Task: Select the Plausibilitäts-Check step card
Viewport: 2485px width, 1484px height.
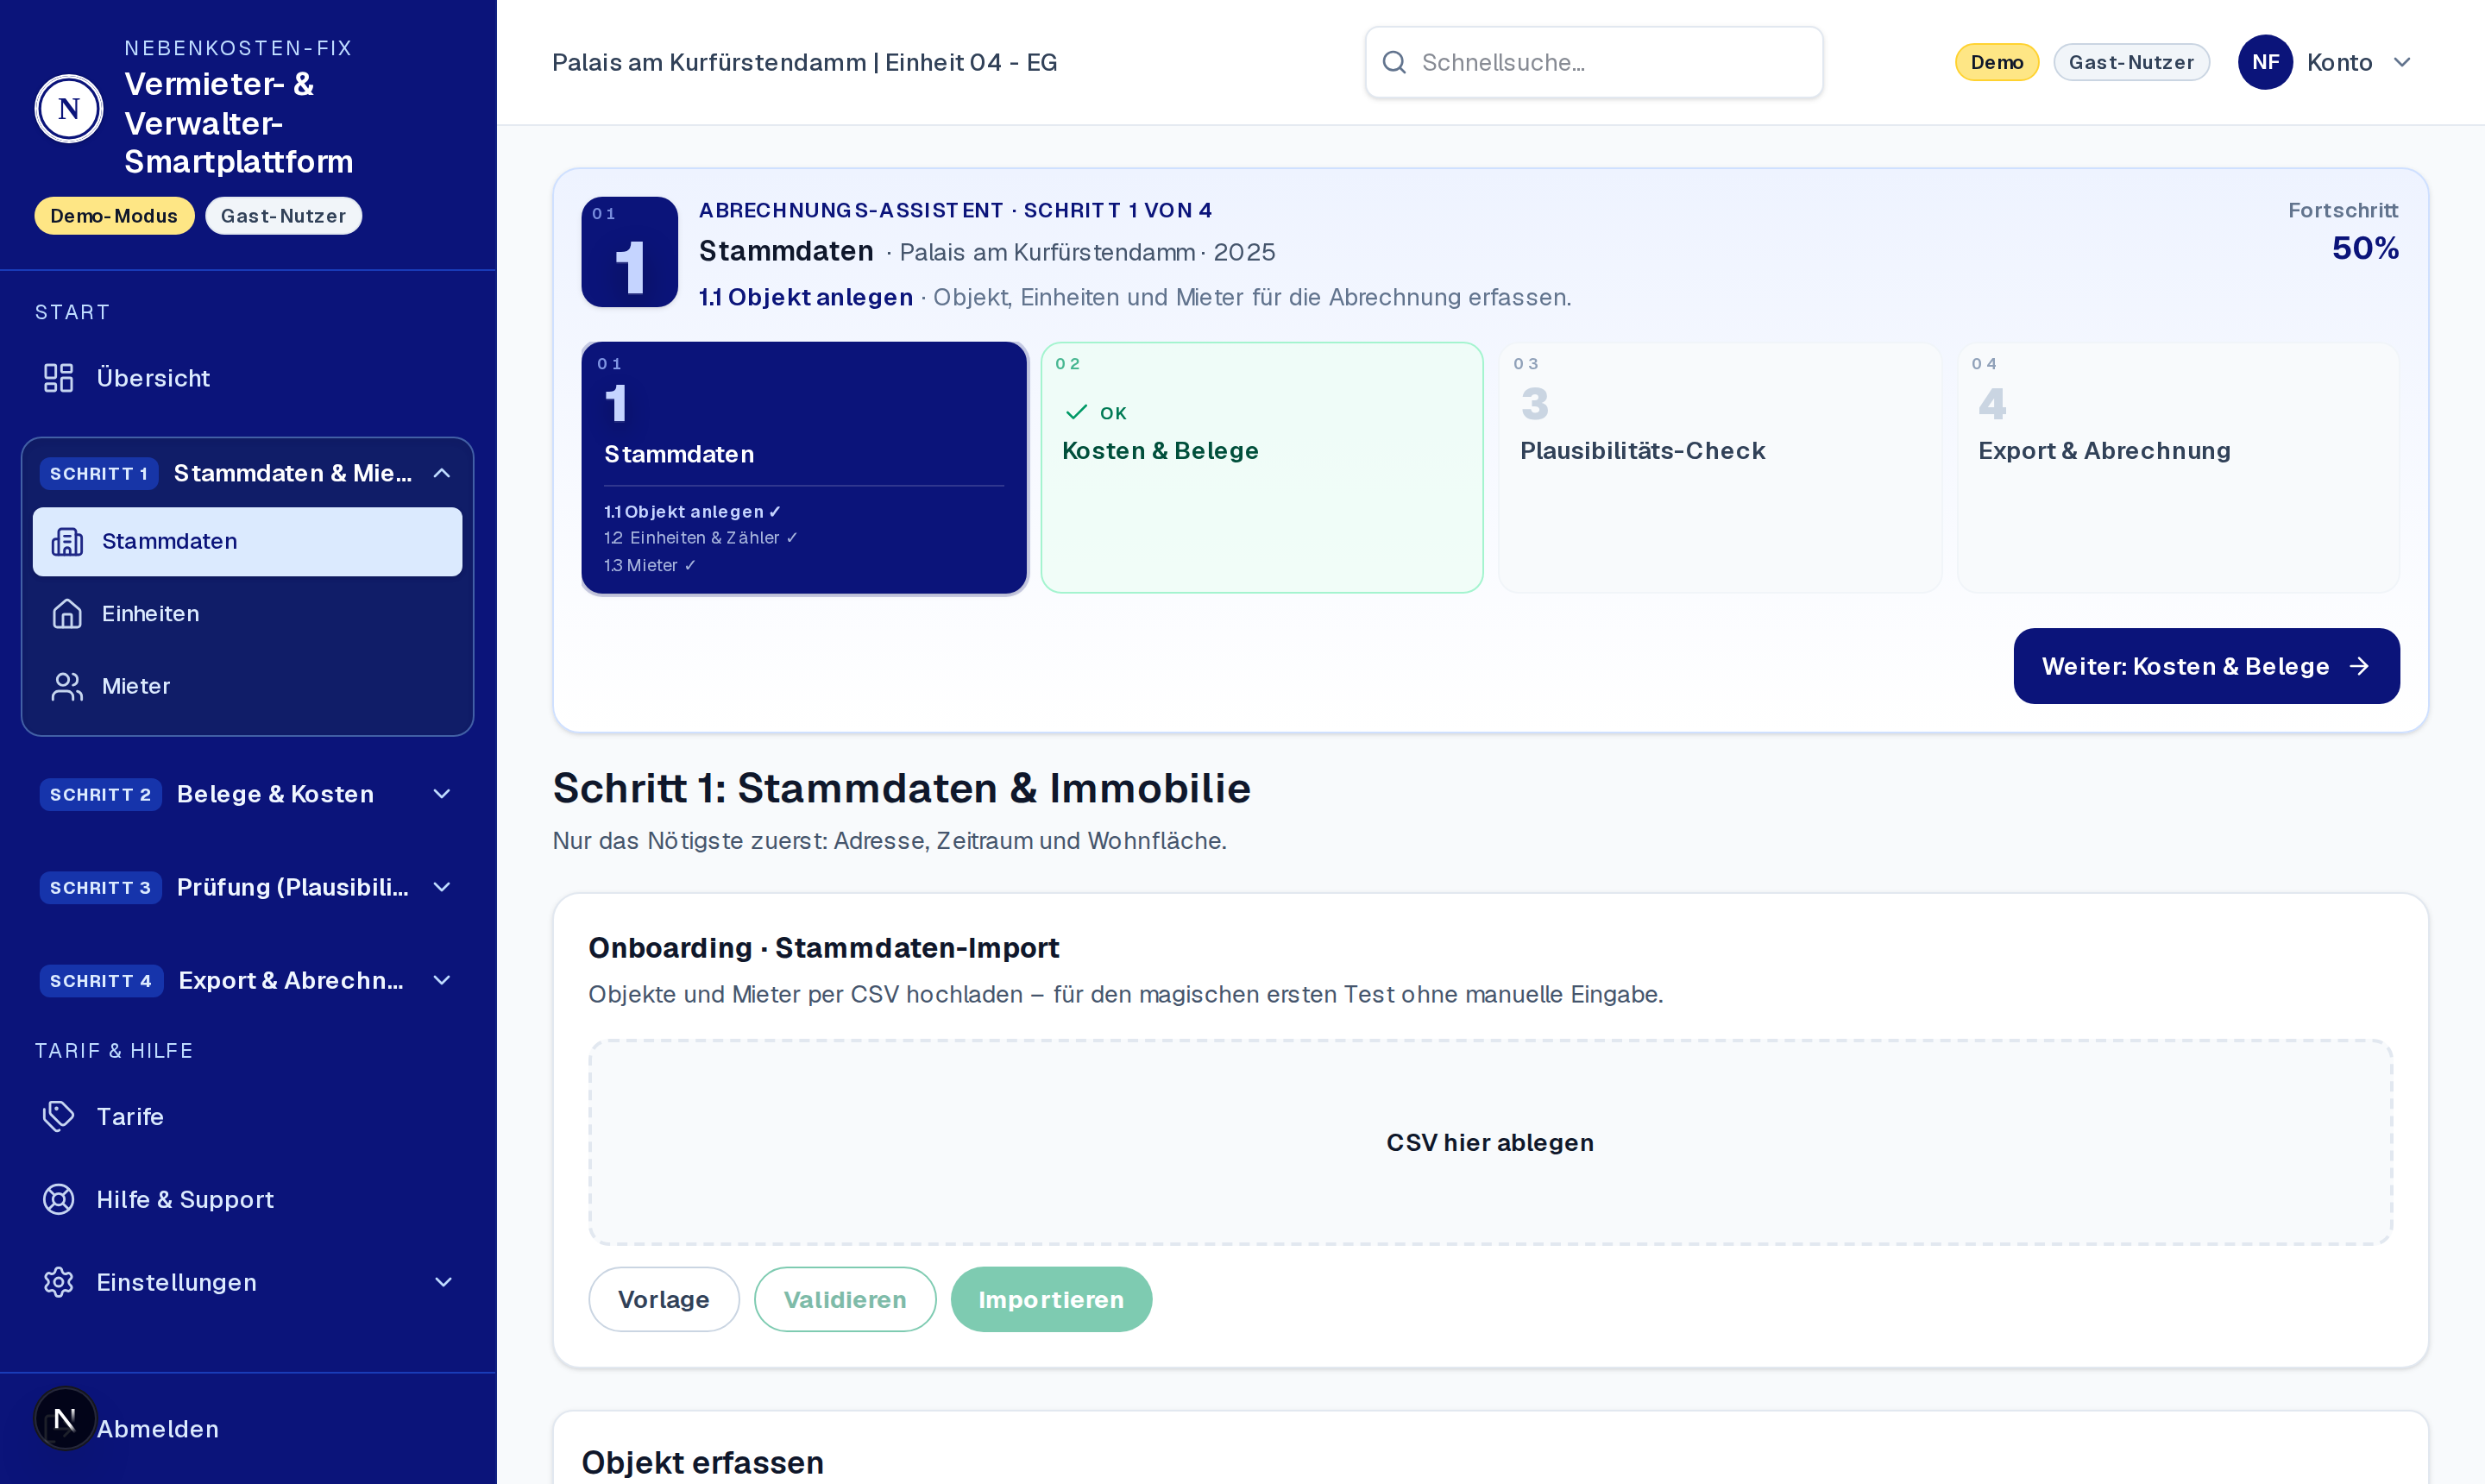Action: (x=1720, y=468)
